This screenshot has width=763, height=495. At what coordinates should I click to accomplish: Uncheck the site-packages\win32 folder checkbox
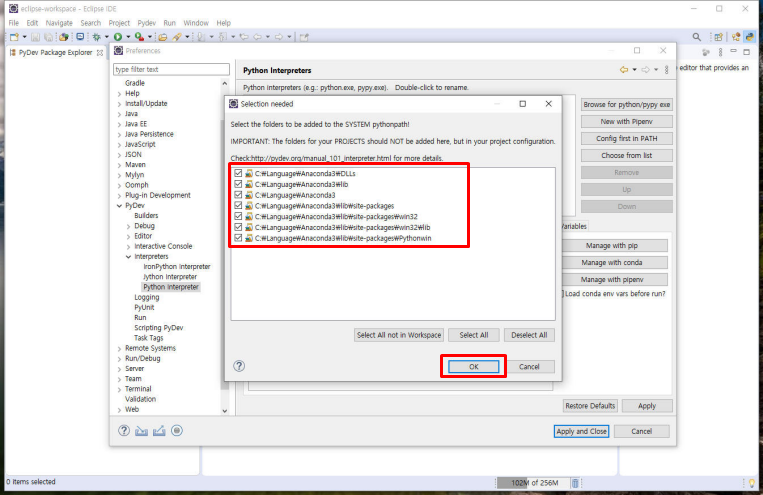pos(238,216)
